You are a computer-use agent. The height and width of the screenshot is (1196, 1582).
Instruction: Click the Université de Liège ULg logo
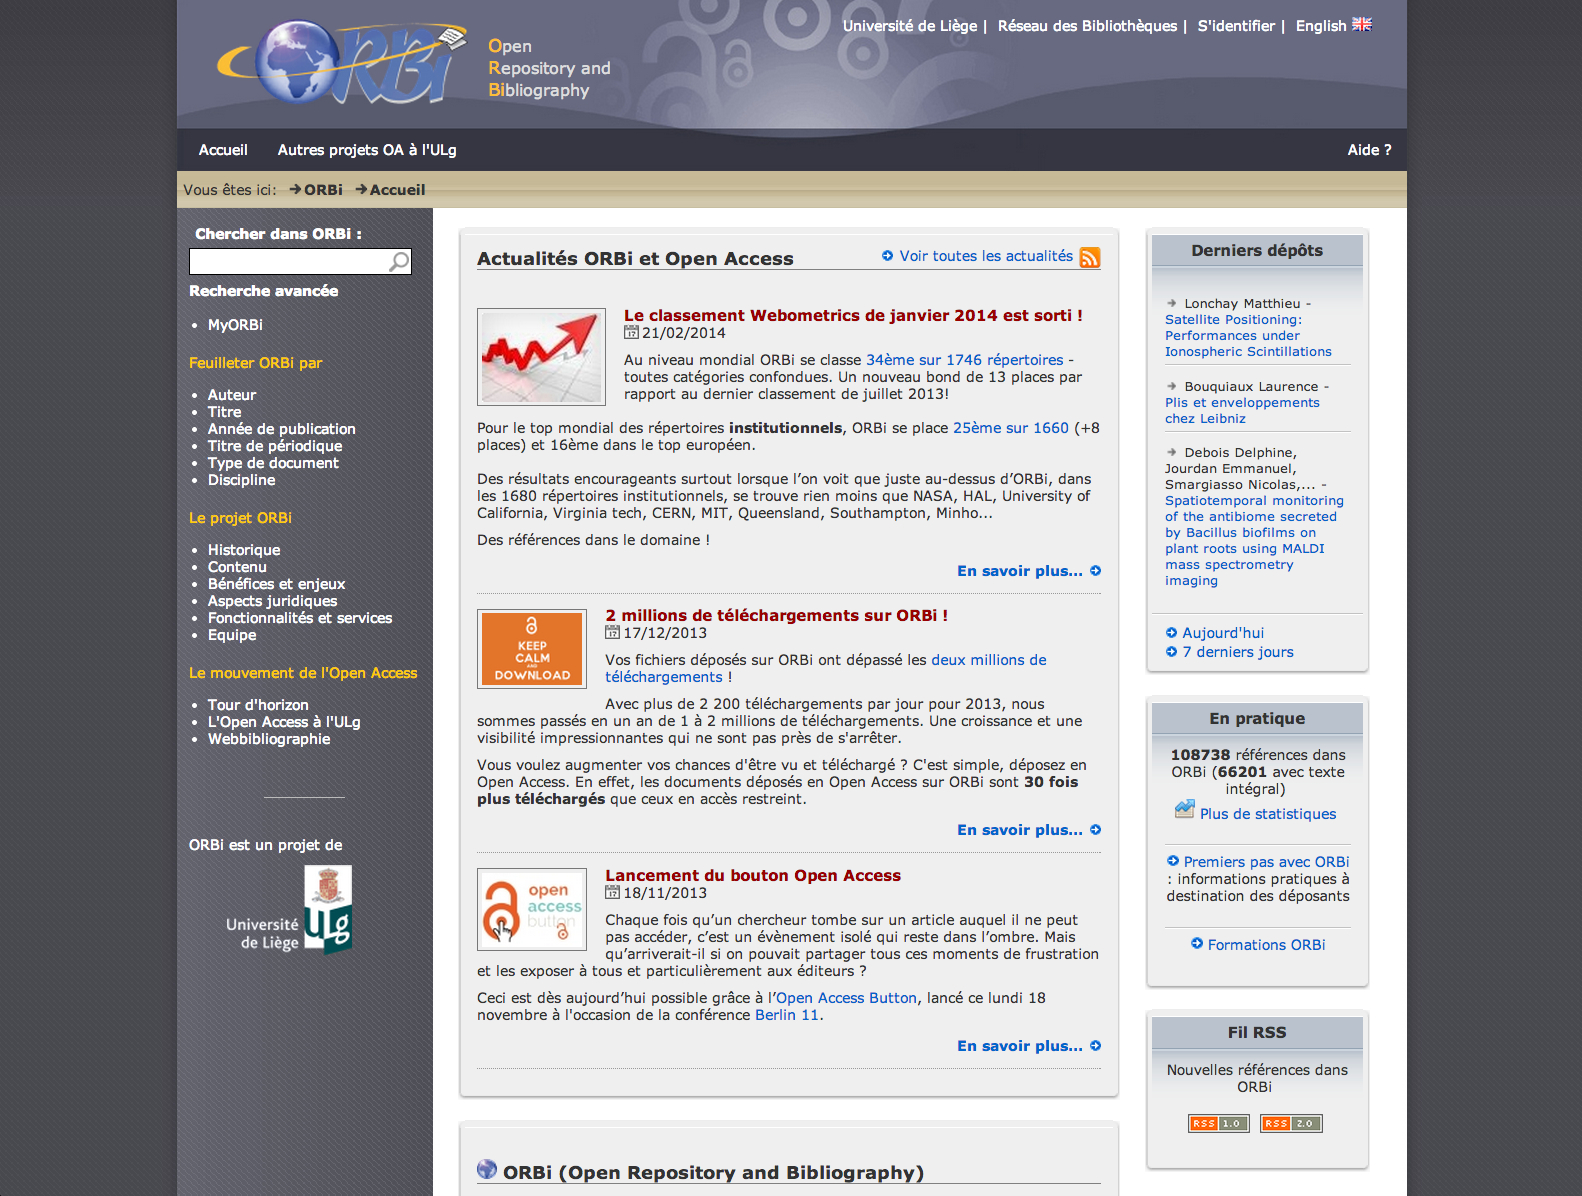point(289,909)
